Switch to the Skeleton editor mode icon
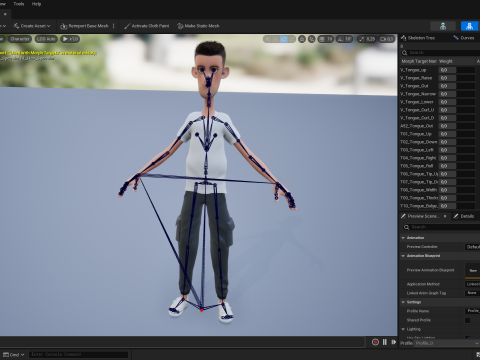 click(x=443, y=26)
